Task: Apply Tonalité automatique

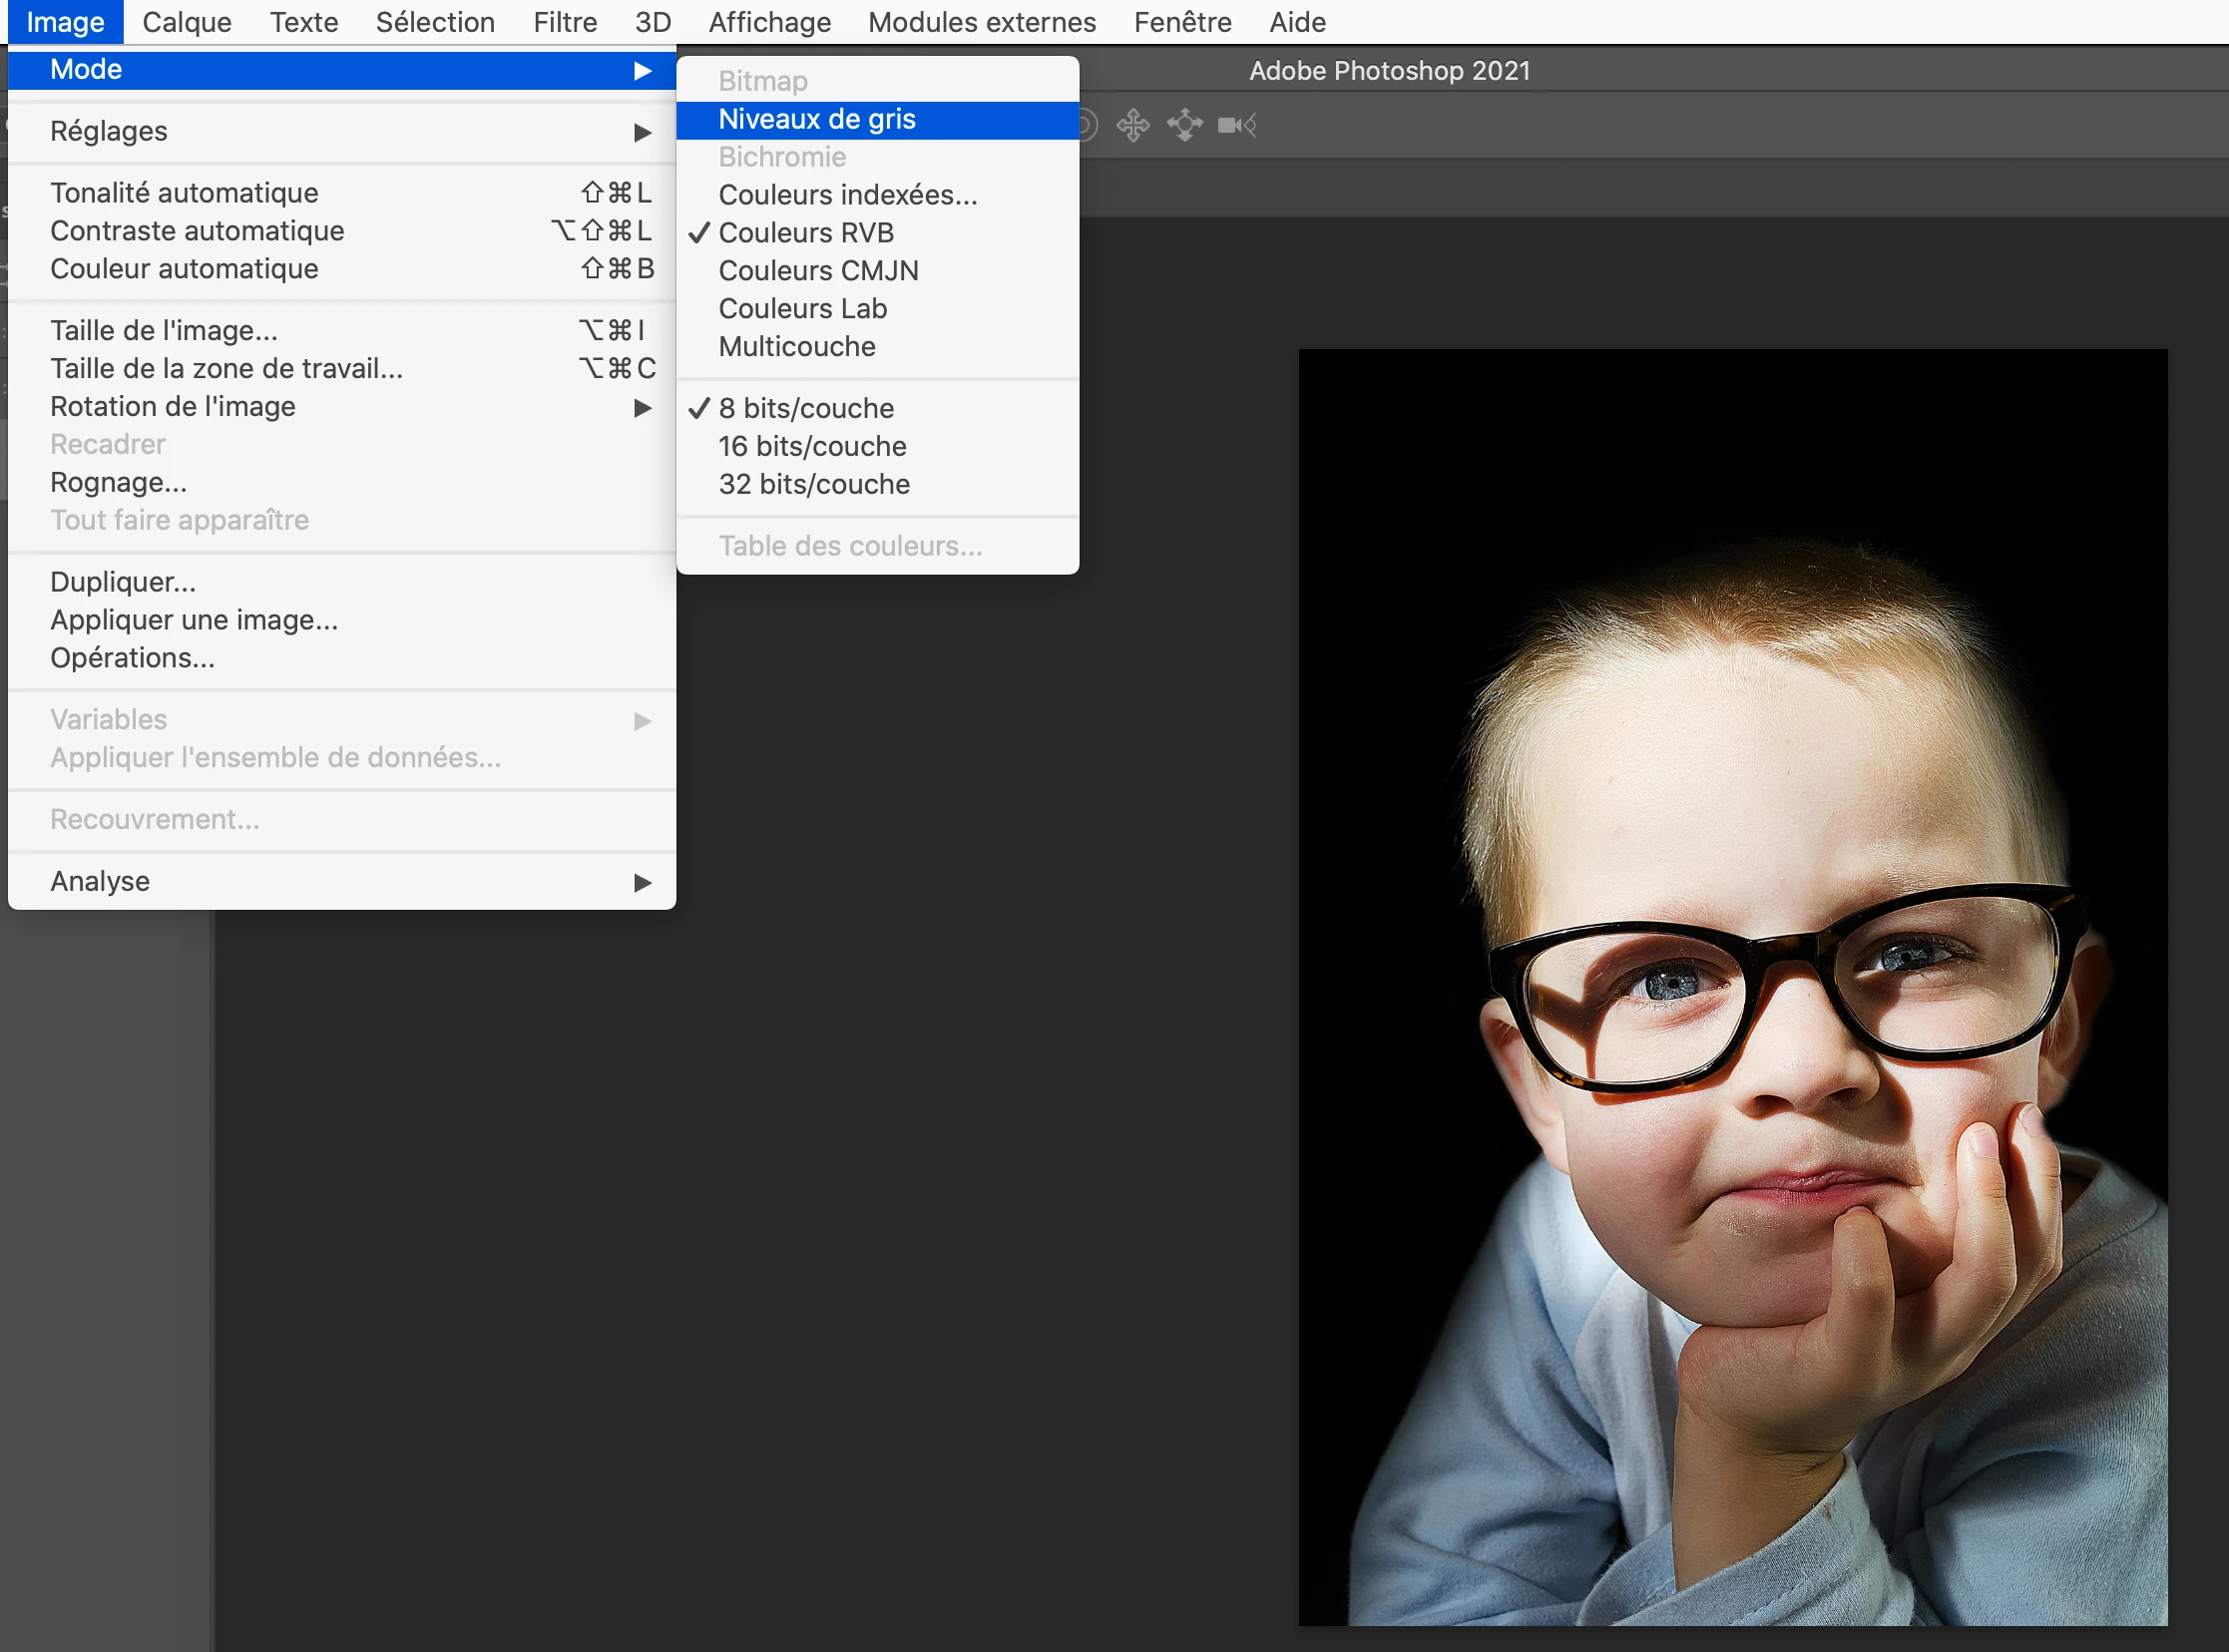Action: (x=184, y=193)
